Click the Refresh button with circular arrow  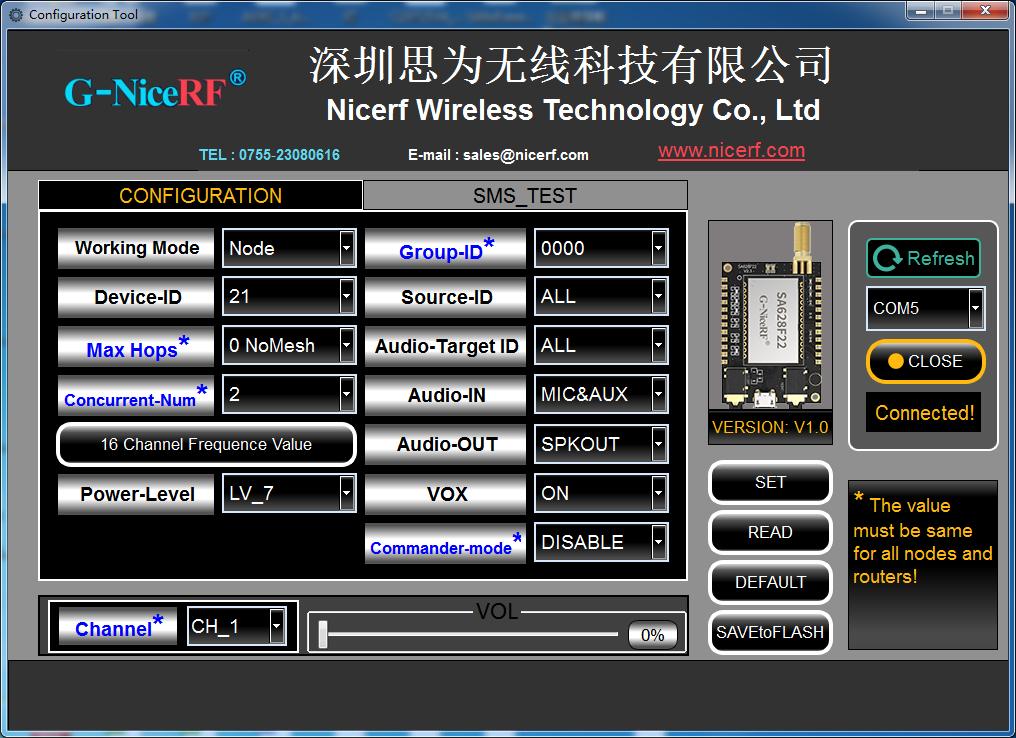coord(923,258)
